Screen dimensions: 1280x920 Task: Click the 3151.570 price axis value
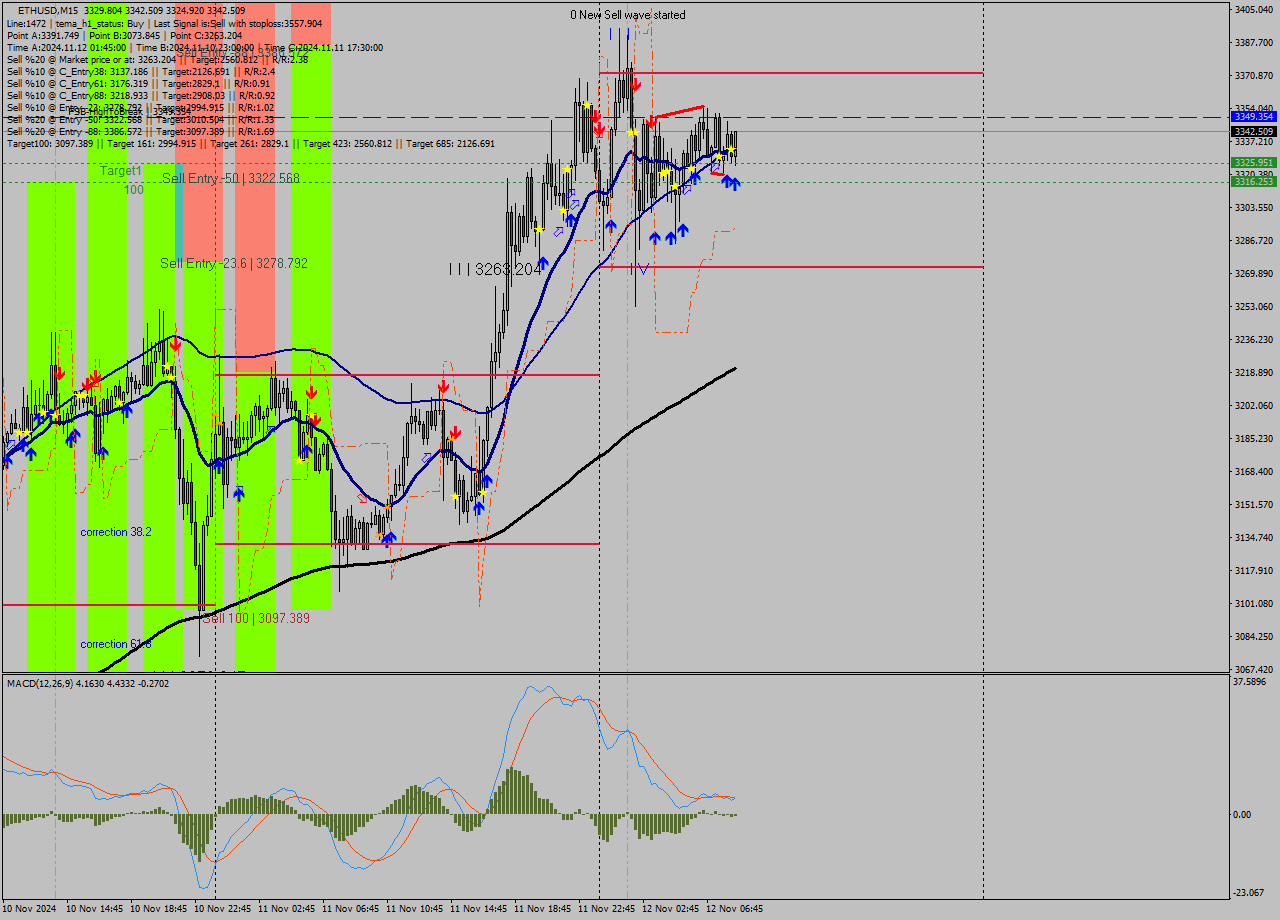coord(1253,504)
